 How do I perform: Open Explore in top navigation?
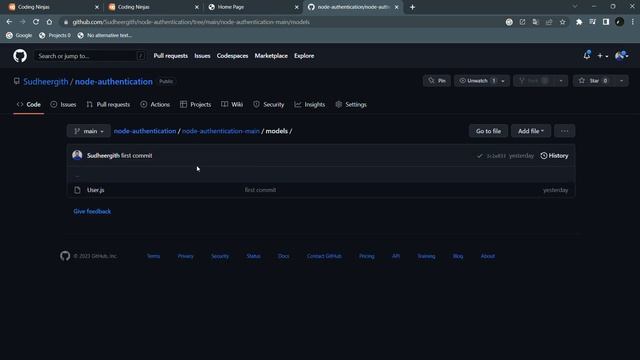[304, 56]
